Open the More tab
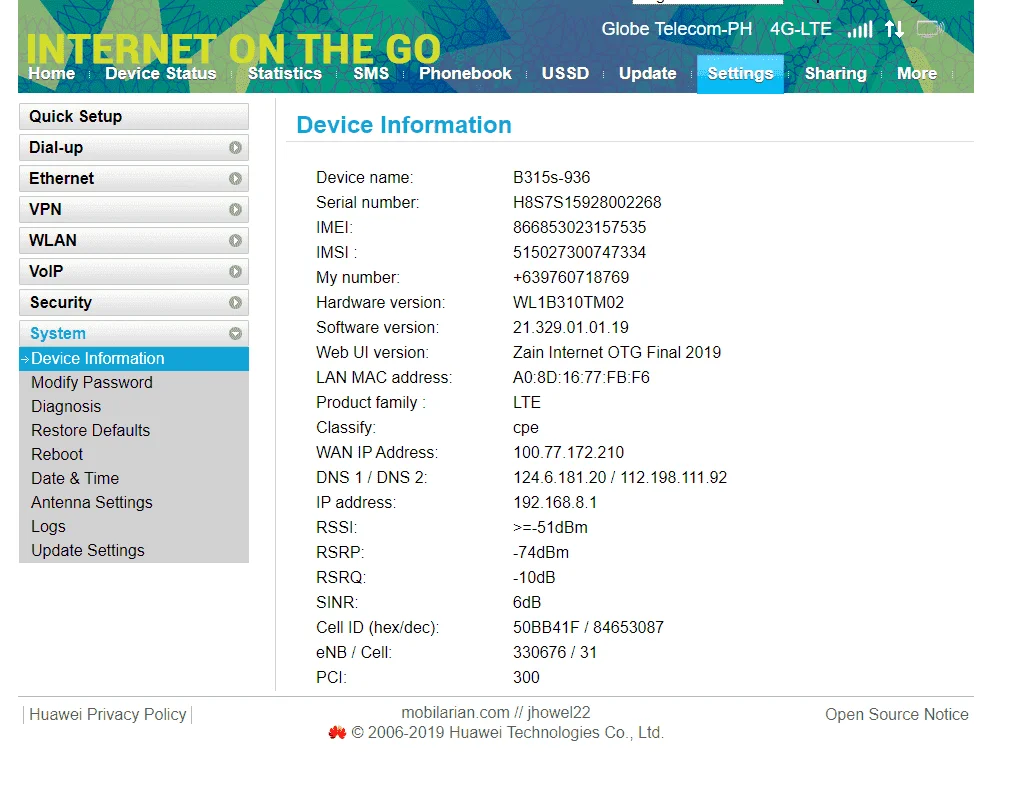 pos(917,73)
